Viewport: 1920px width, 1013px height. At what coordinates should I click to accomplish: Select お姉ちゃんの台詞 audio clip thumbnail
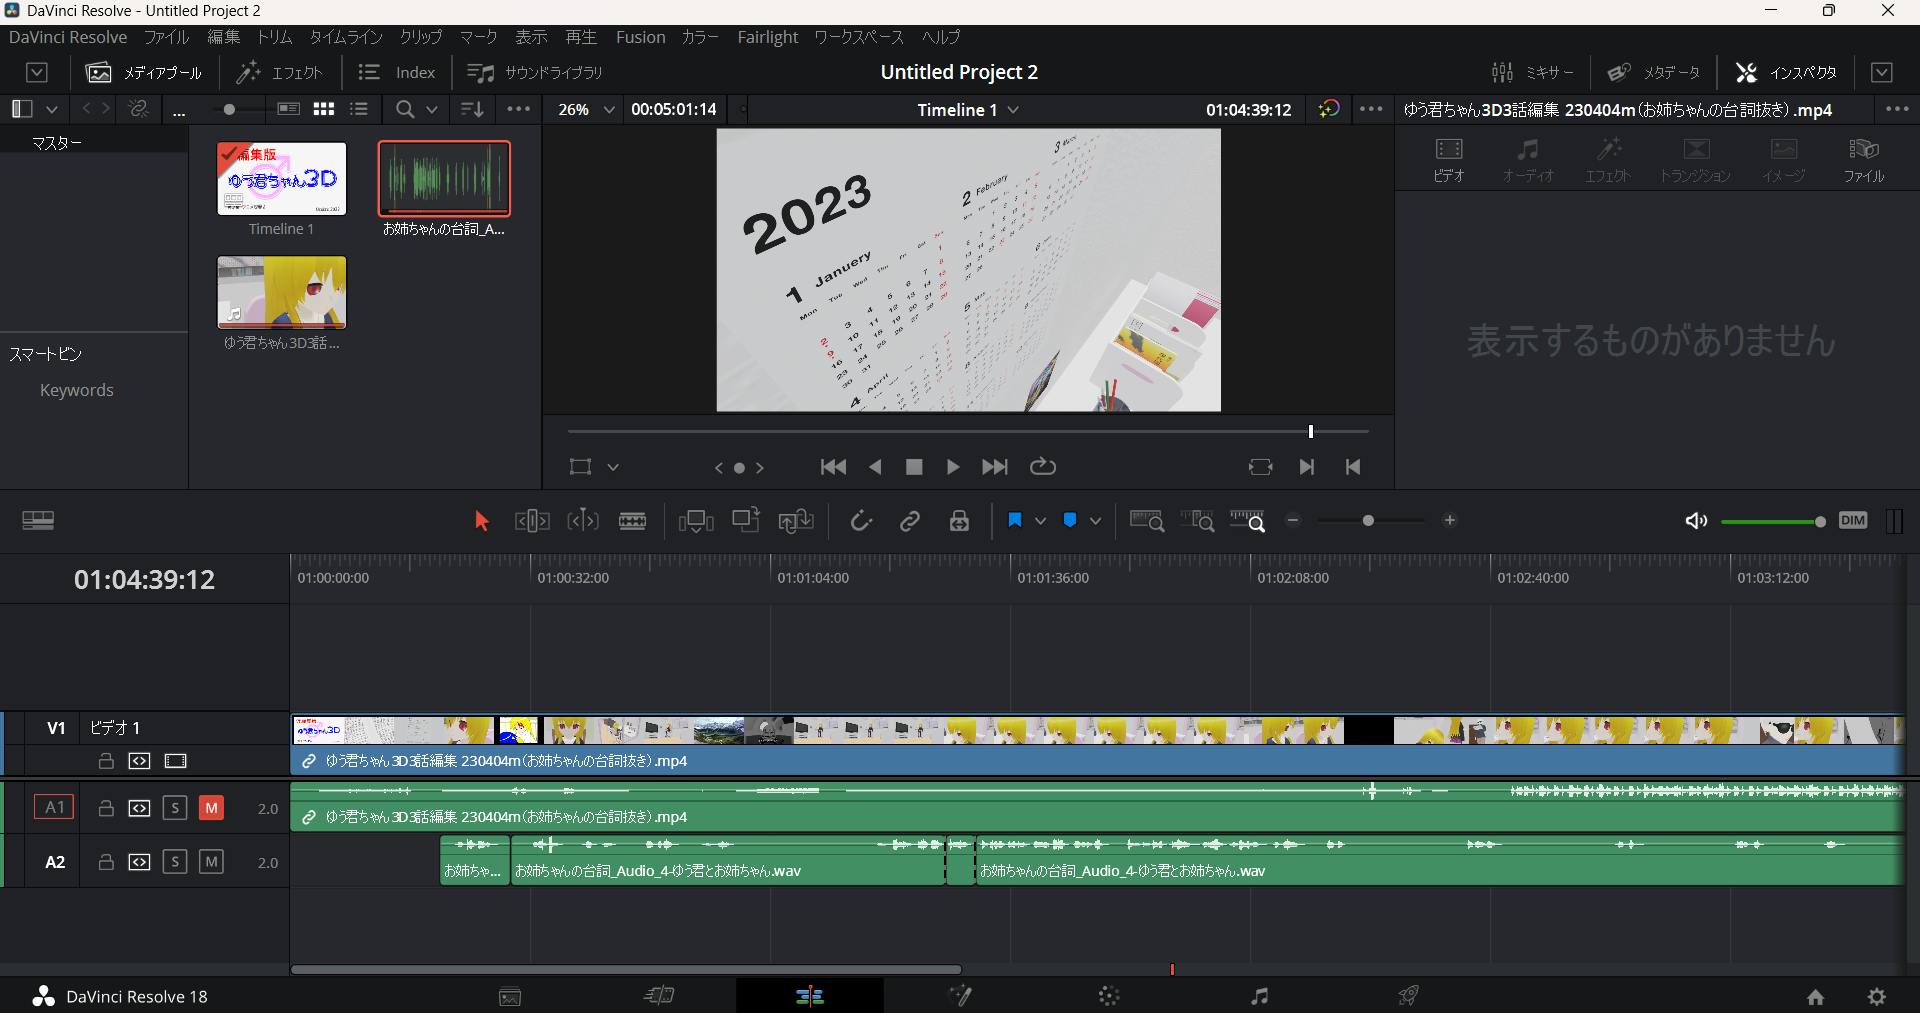point(444,179)
